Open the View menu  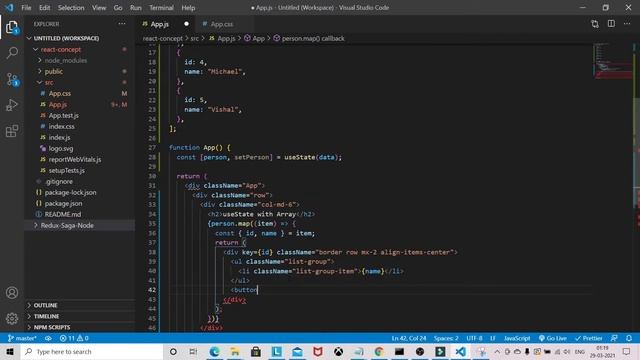[x=99, y=8]
